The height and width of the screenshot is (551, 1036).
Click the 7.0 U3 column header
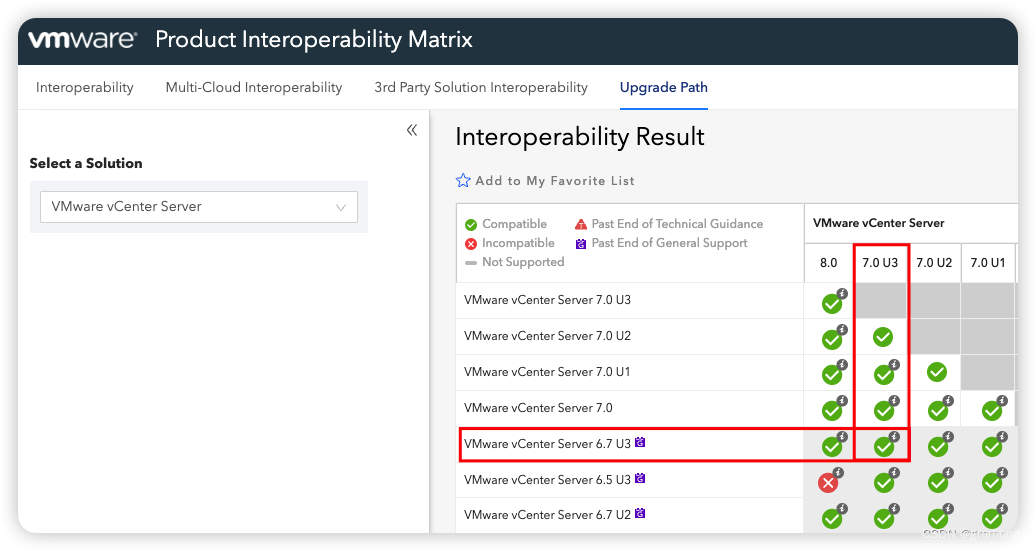point(880,262)
